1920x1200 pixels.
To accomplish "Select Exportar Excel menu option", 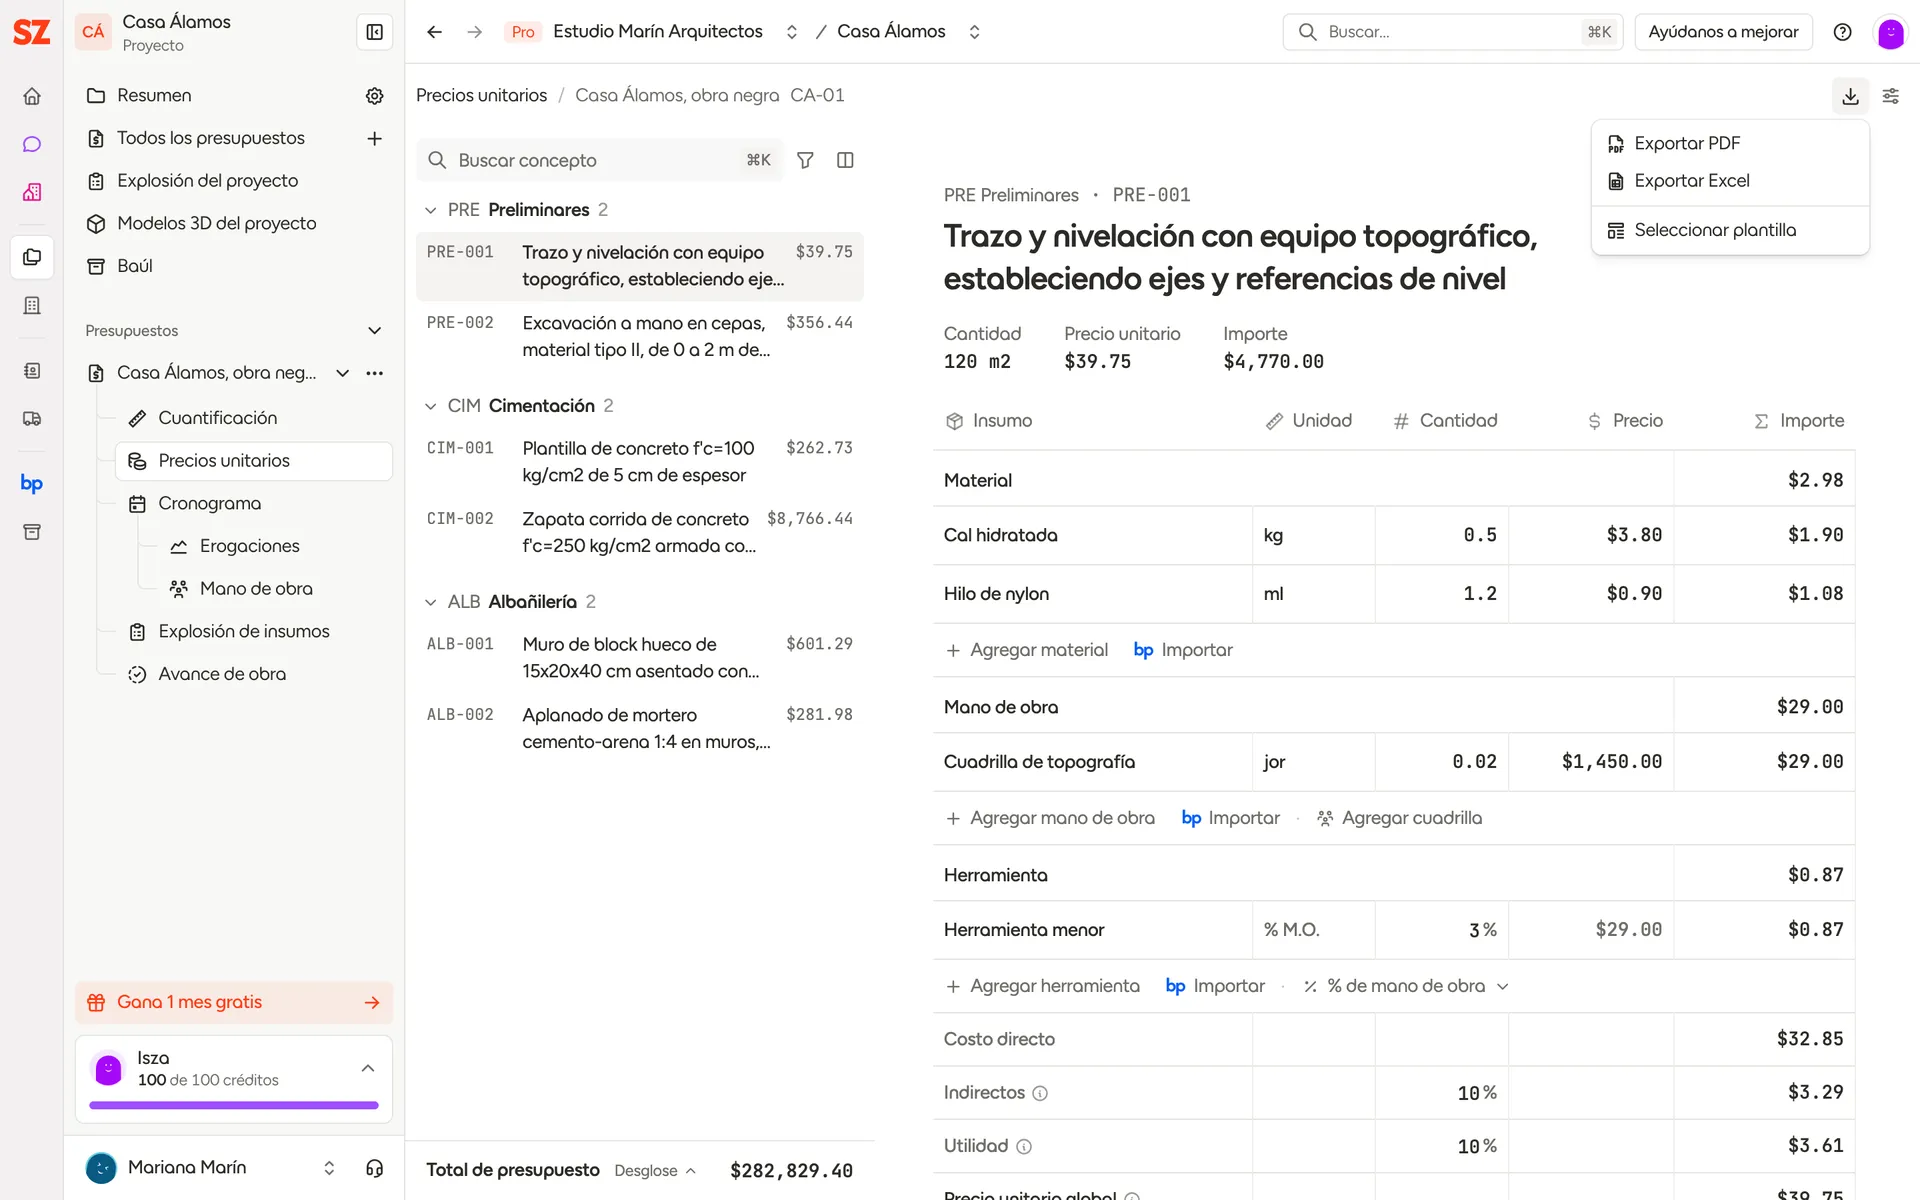I will (x=1729, y=181).
